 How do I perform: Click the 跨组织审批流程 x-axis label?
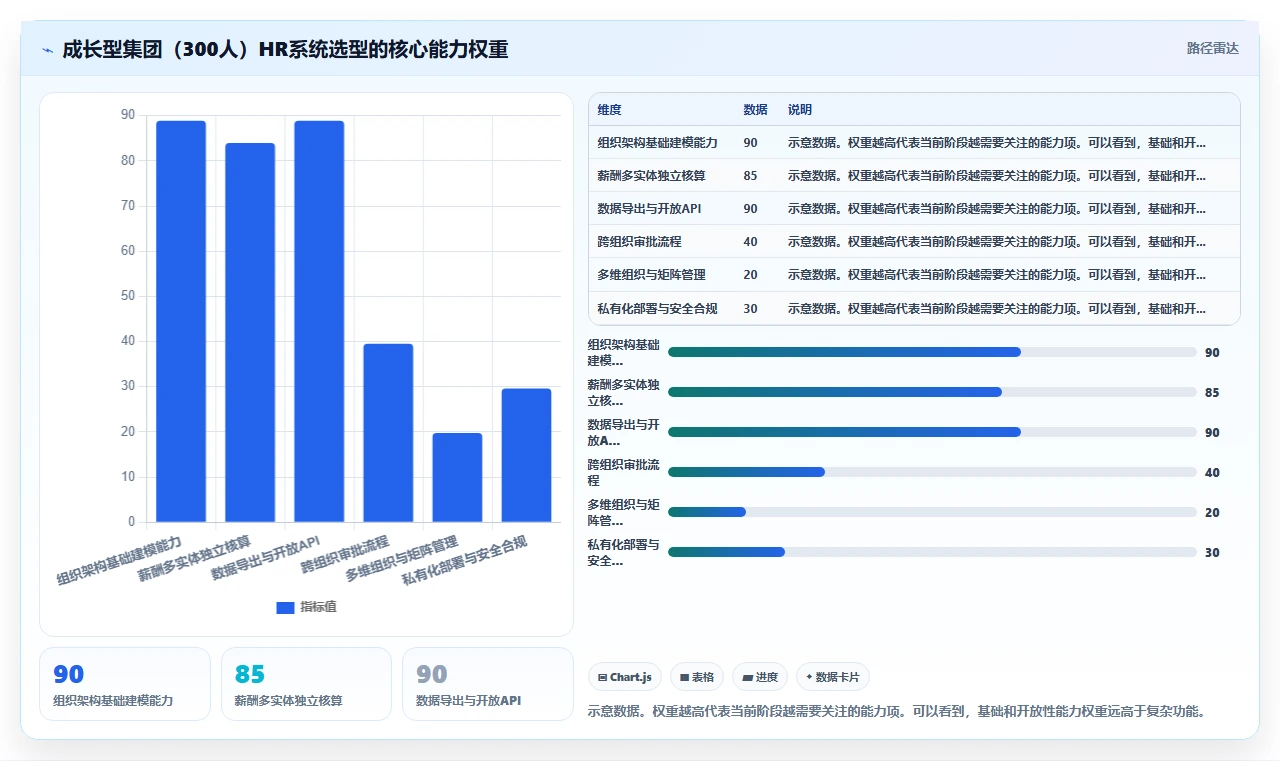click(345, 555)
